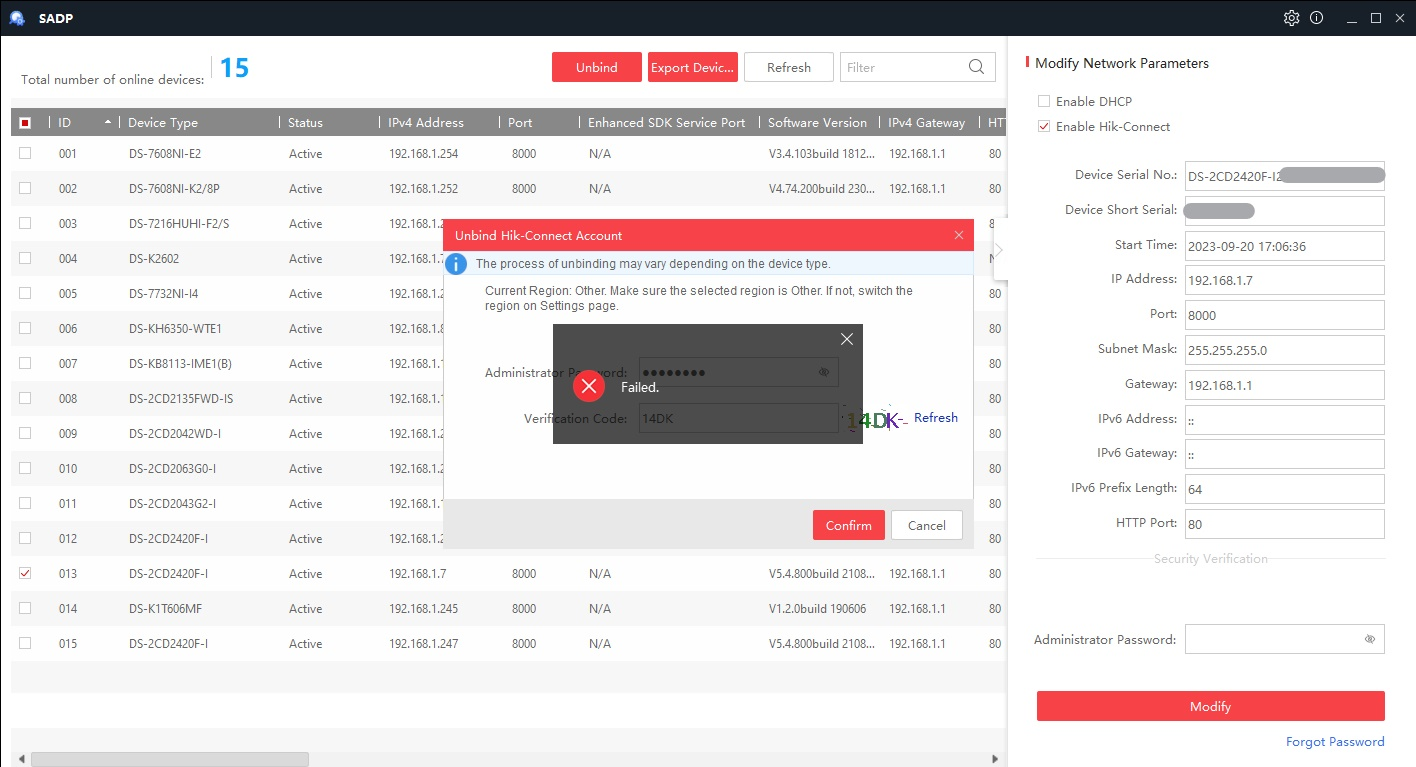Disable the Enable Hik-Connect checkbox
This screenshot has width=1416, height=767.
pyautogui.click(x=1044, y=126)
